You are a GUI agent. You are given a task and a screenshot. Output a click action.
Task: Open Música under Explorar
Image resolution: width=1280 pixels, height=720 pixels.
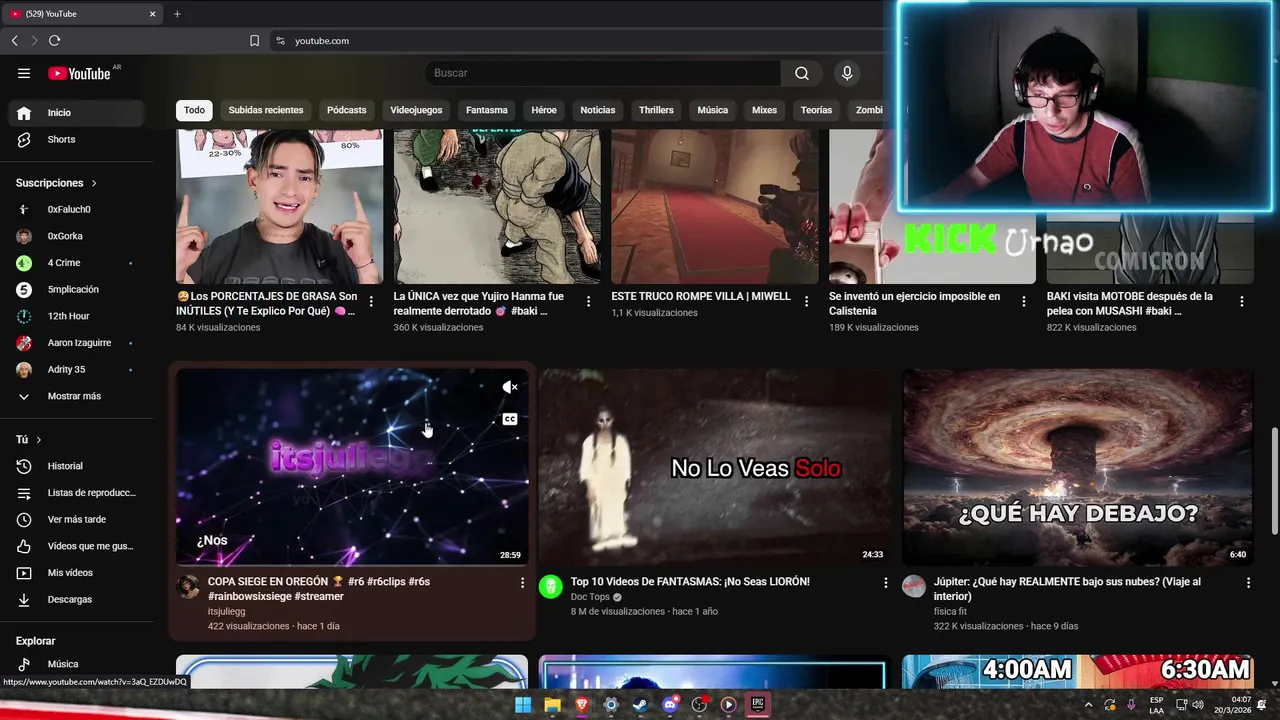(x=76, y=664)
